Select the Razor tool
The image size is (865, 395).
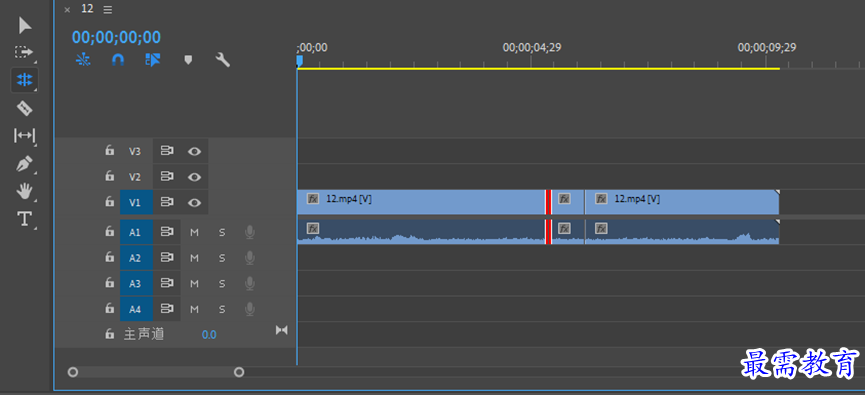click(24, 108)
